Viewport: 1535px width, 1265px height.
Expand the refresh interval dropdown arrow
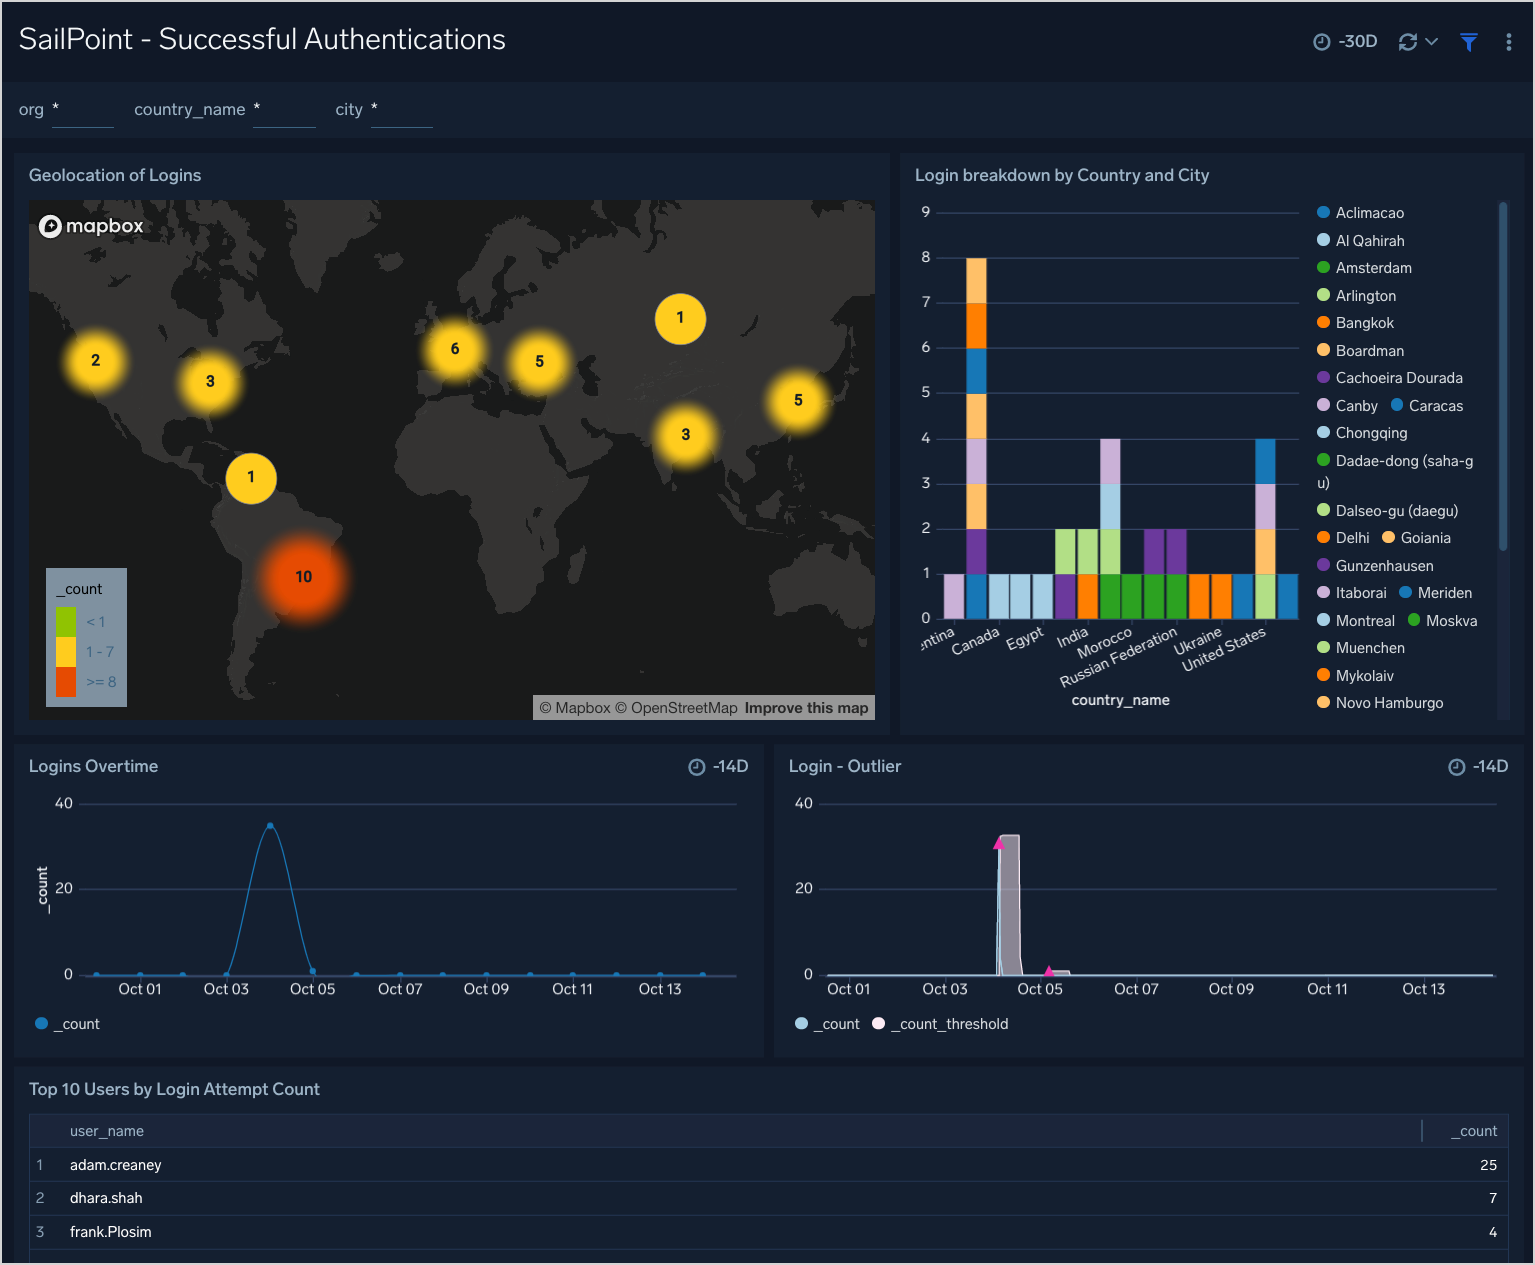[x=1431, y=42]
